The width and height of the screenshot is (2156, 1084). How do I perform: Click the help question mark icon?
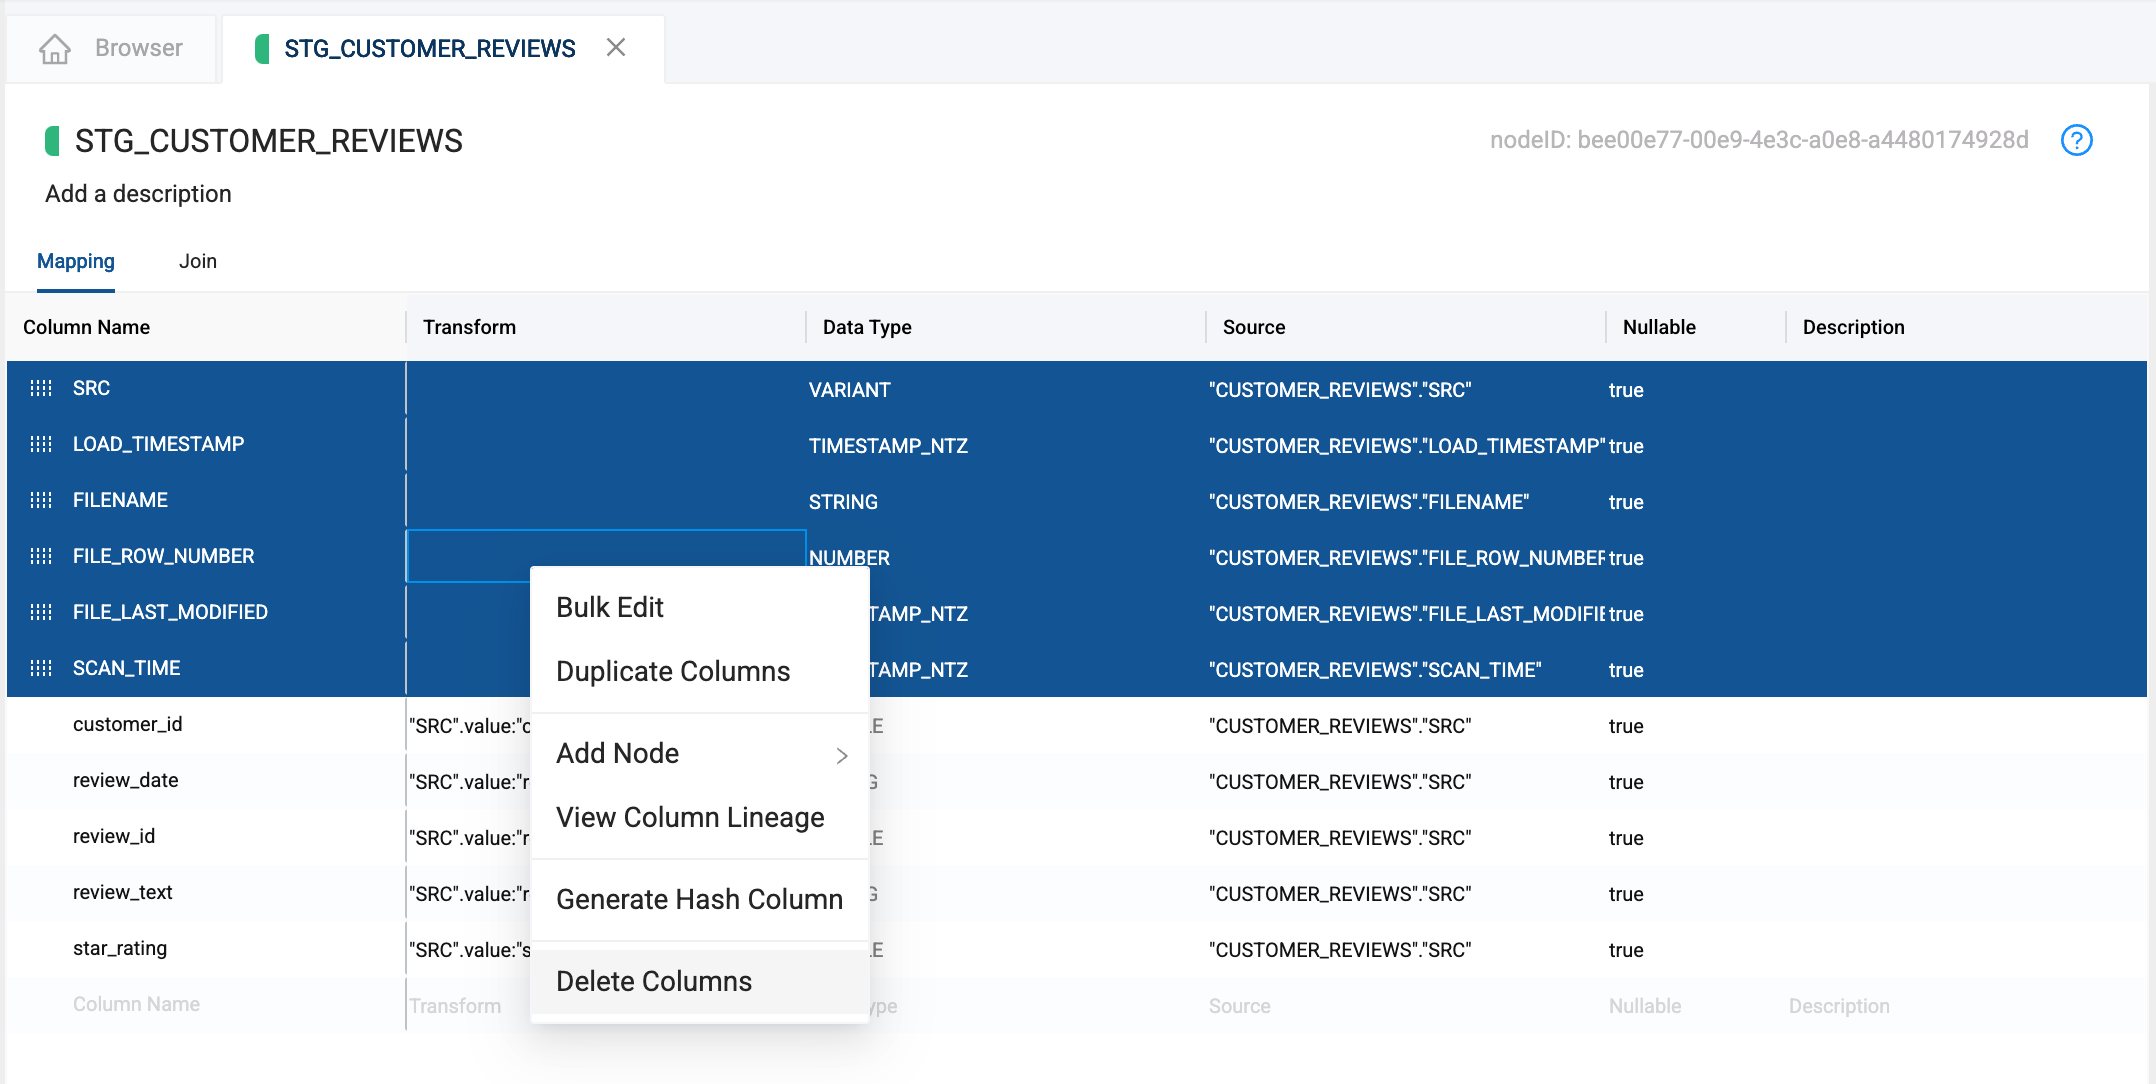[2076, 140]
